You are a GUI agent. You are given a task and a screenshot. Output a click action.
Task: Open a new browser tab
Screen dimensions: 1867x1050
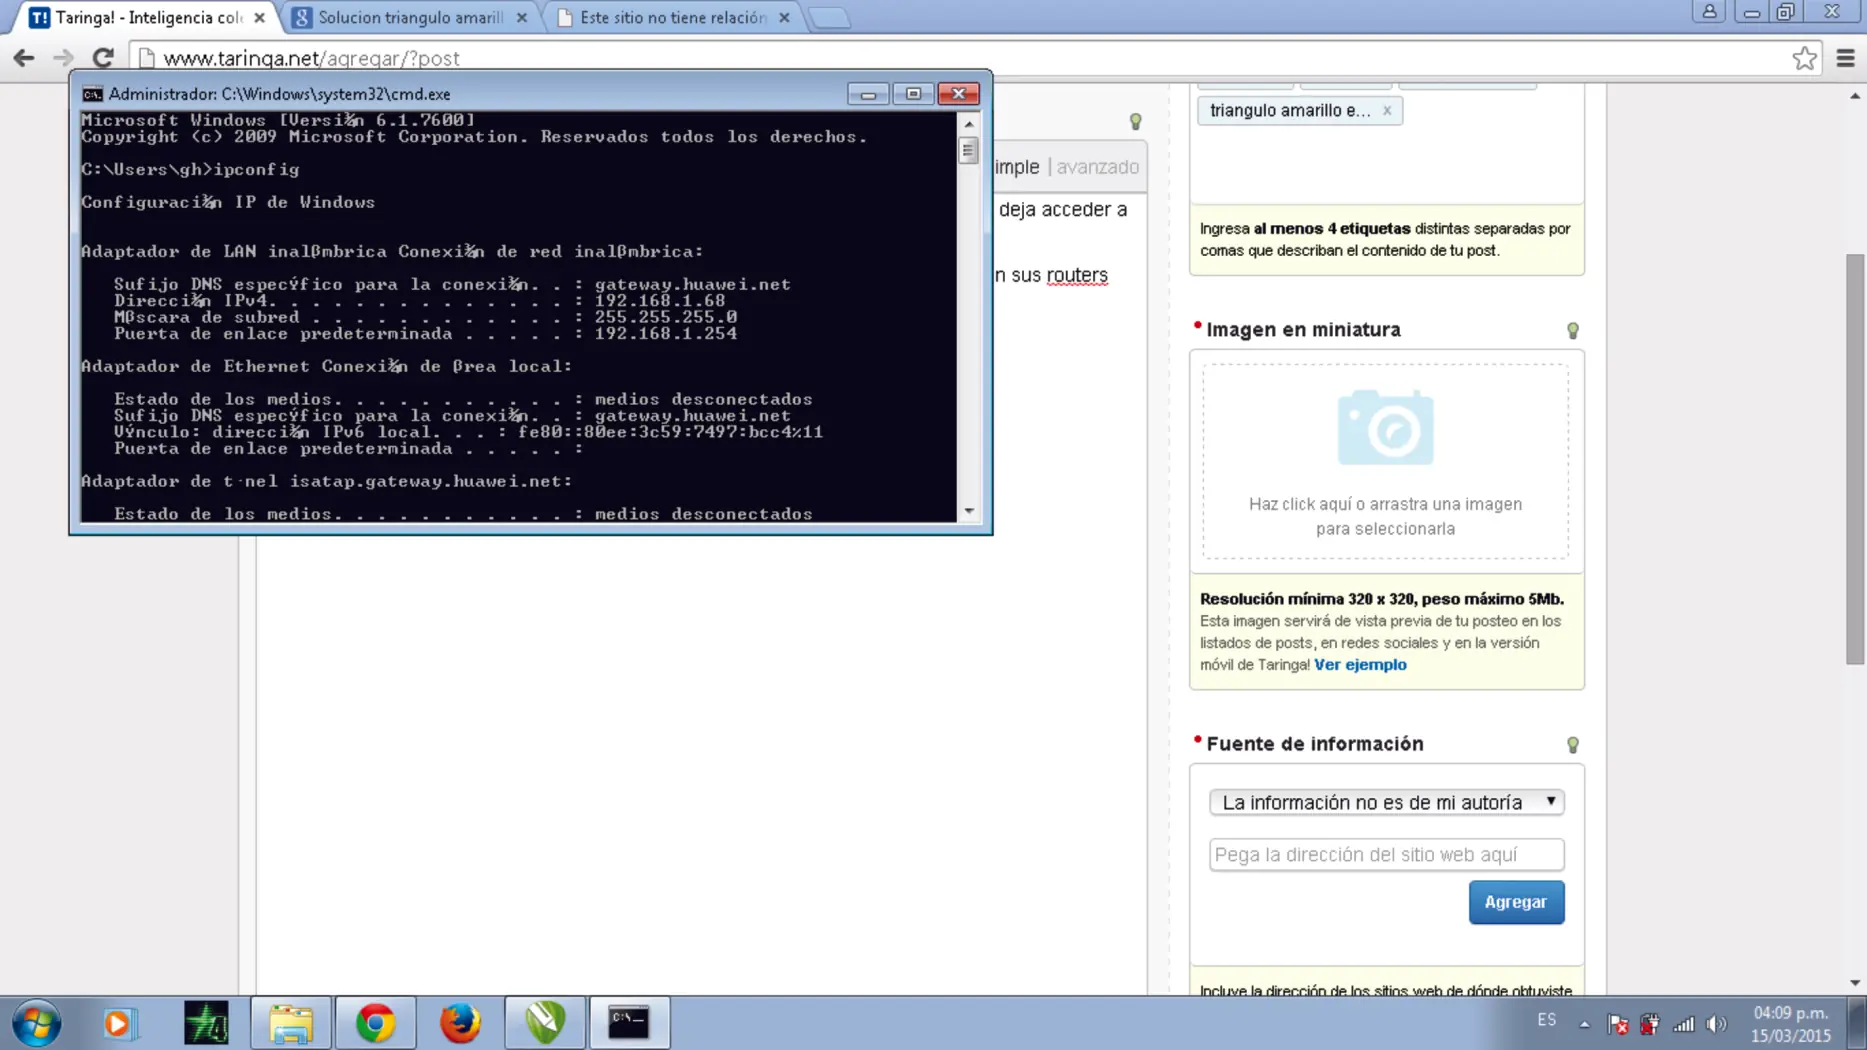(829, 18)
